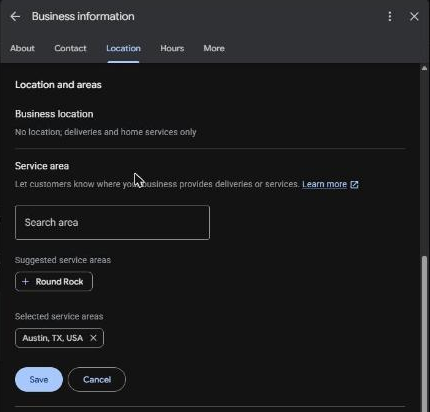Click 'No location; deliveries and home services only'
This screenshot has width=430, height=412.
106,132
